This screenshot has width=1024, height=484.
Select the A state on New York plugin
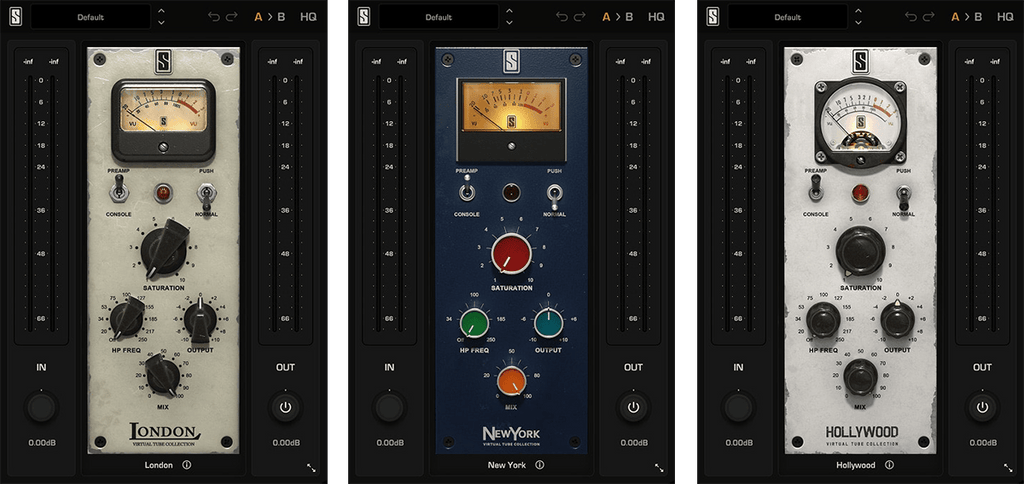click(x=606, y=17)
